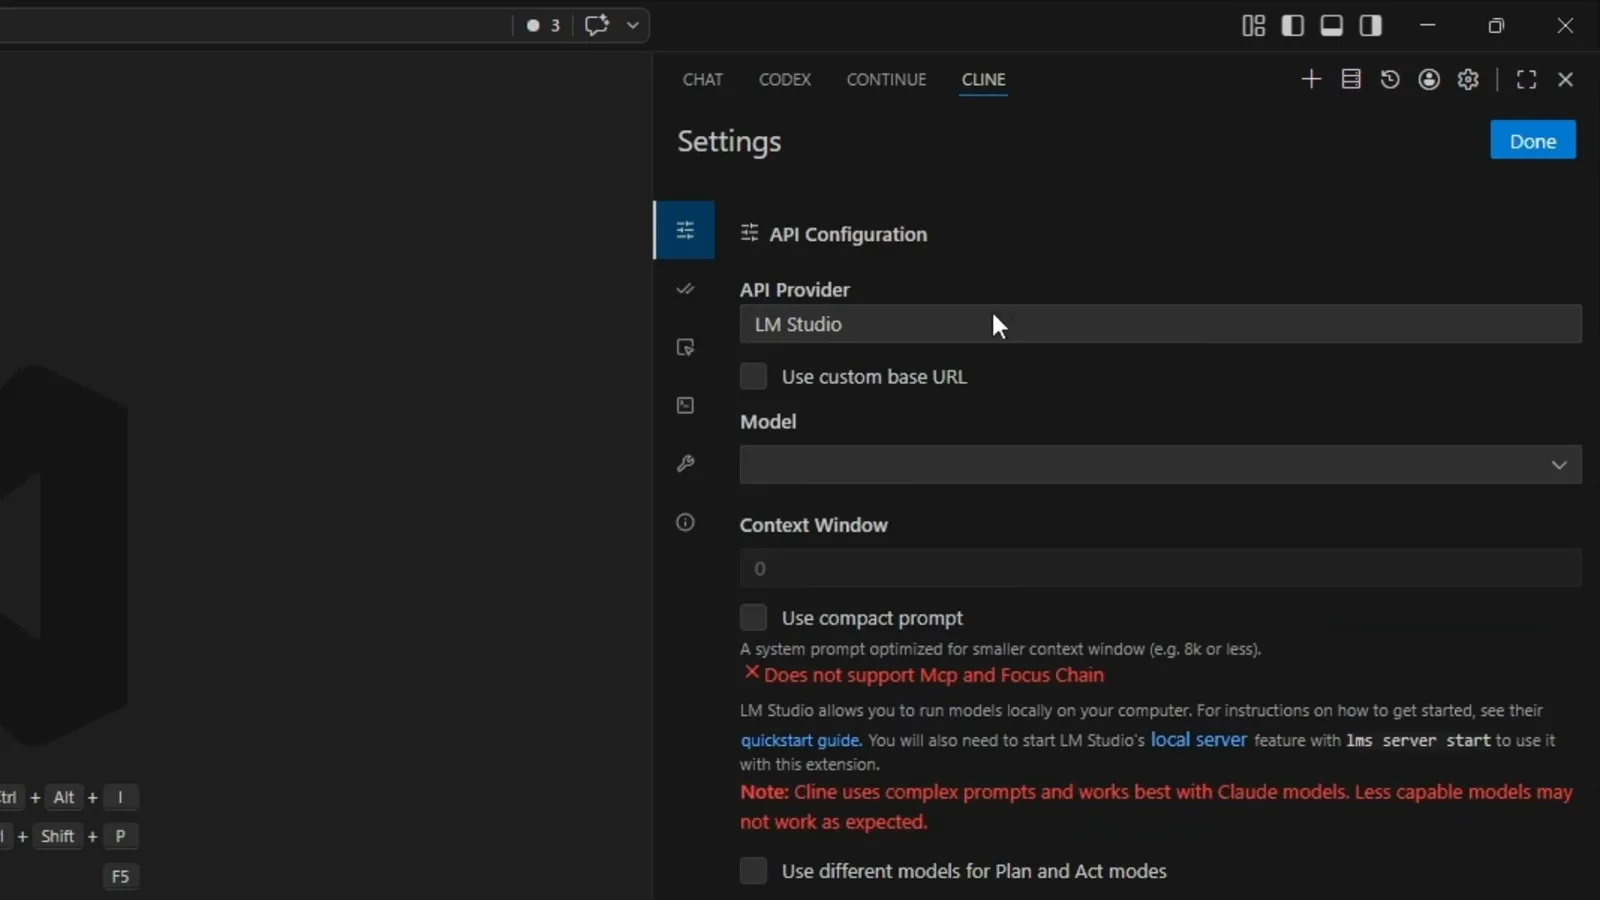Maximize the panel with fullscreen icon
1600x900 pixels.
1526,79
